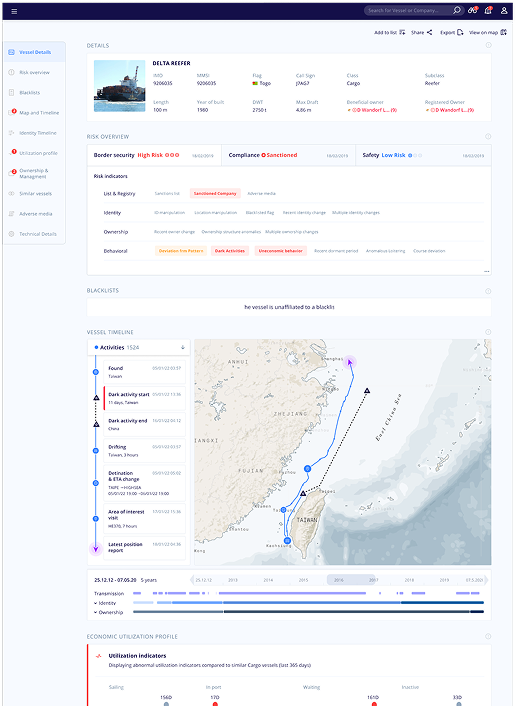516x706 pixels.
Task: Click the Utilization profile badge icon
Action: point(12,153)
